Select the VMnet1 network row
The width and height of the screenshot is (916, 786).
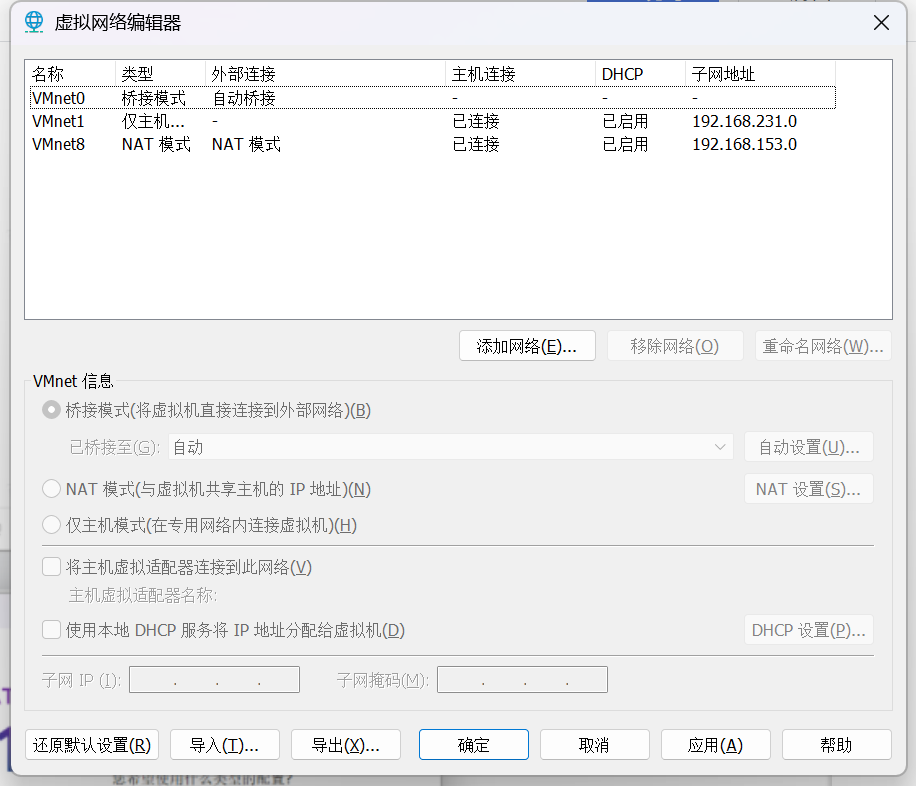pos(433,121)
